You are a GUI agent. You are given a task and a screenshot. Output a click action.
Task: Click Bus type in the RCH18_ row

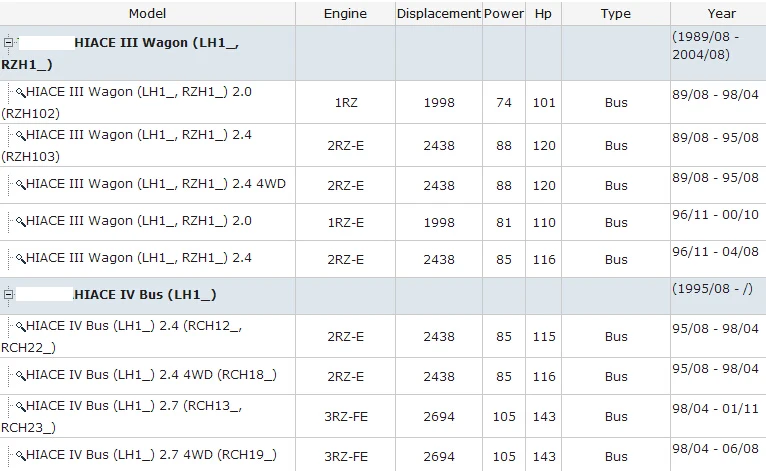pyautogui.click(x=616, y=377)
